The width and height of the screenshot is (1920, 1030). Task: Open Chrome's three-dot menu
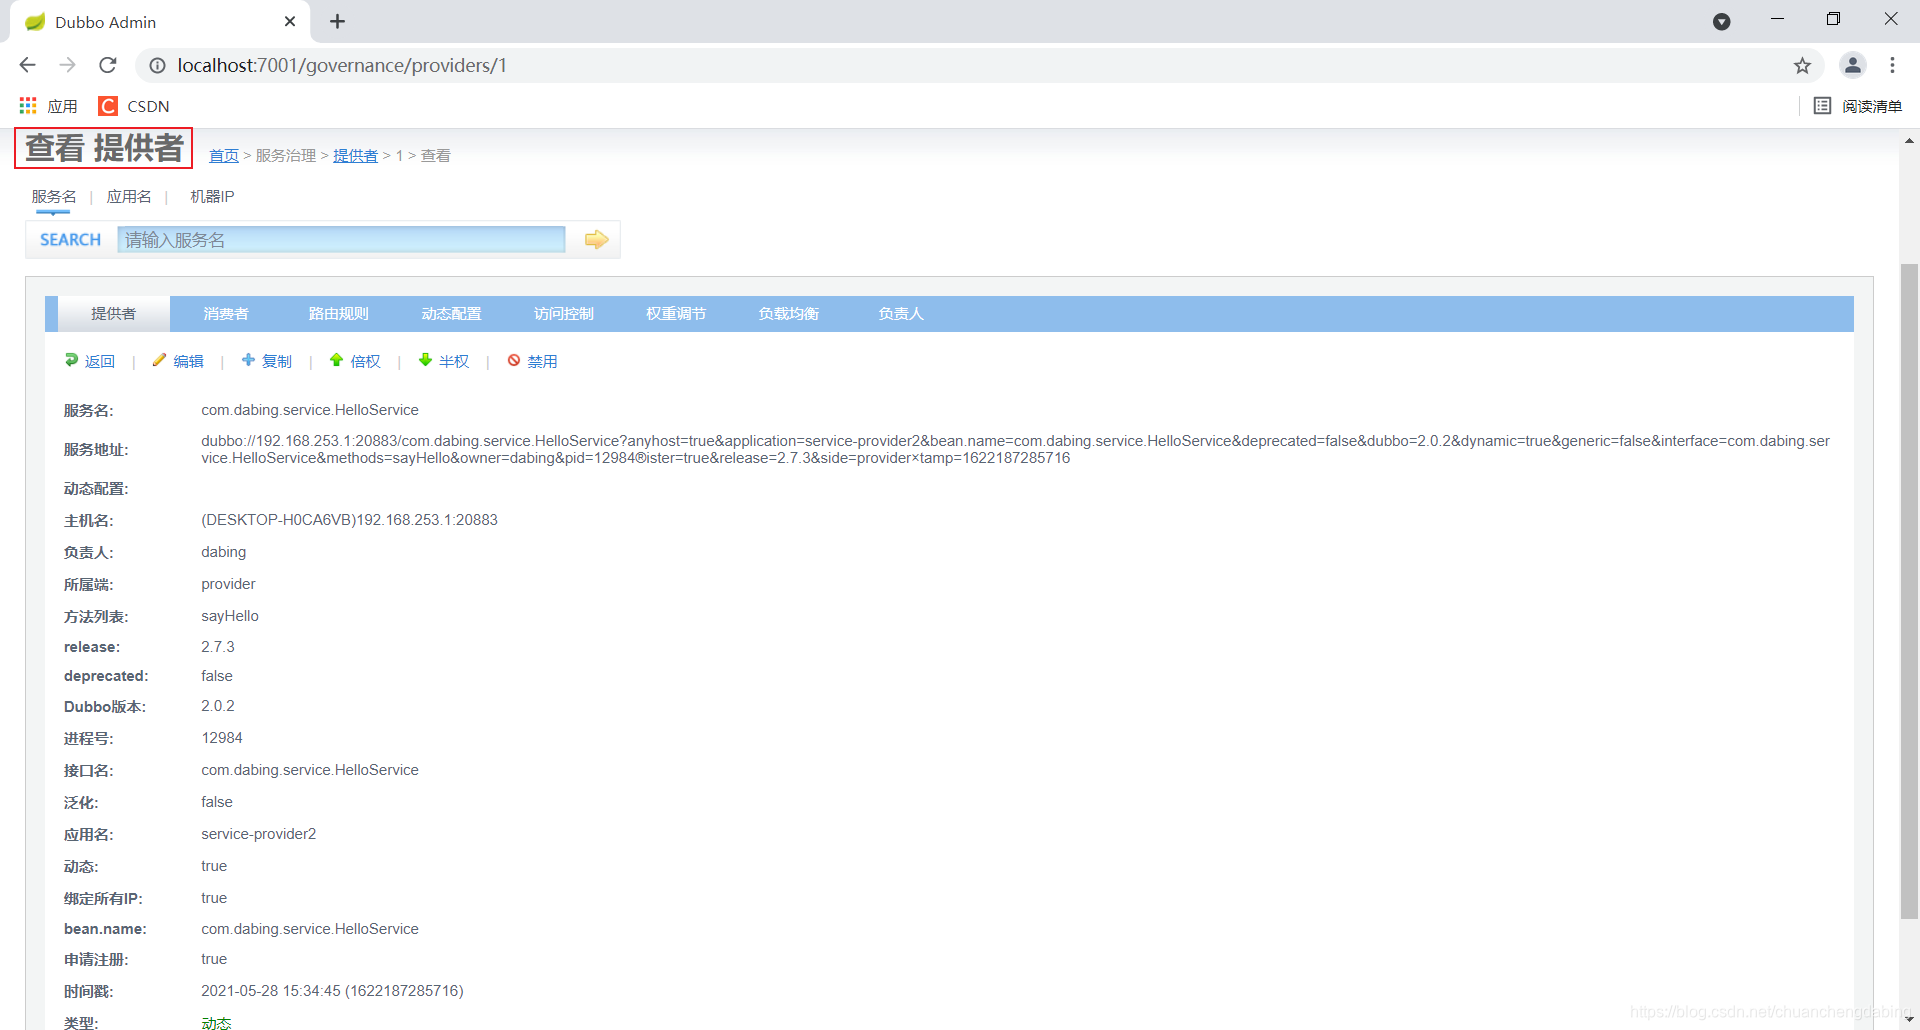[x=1892, y=65]
